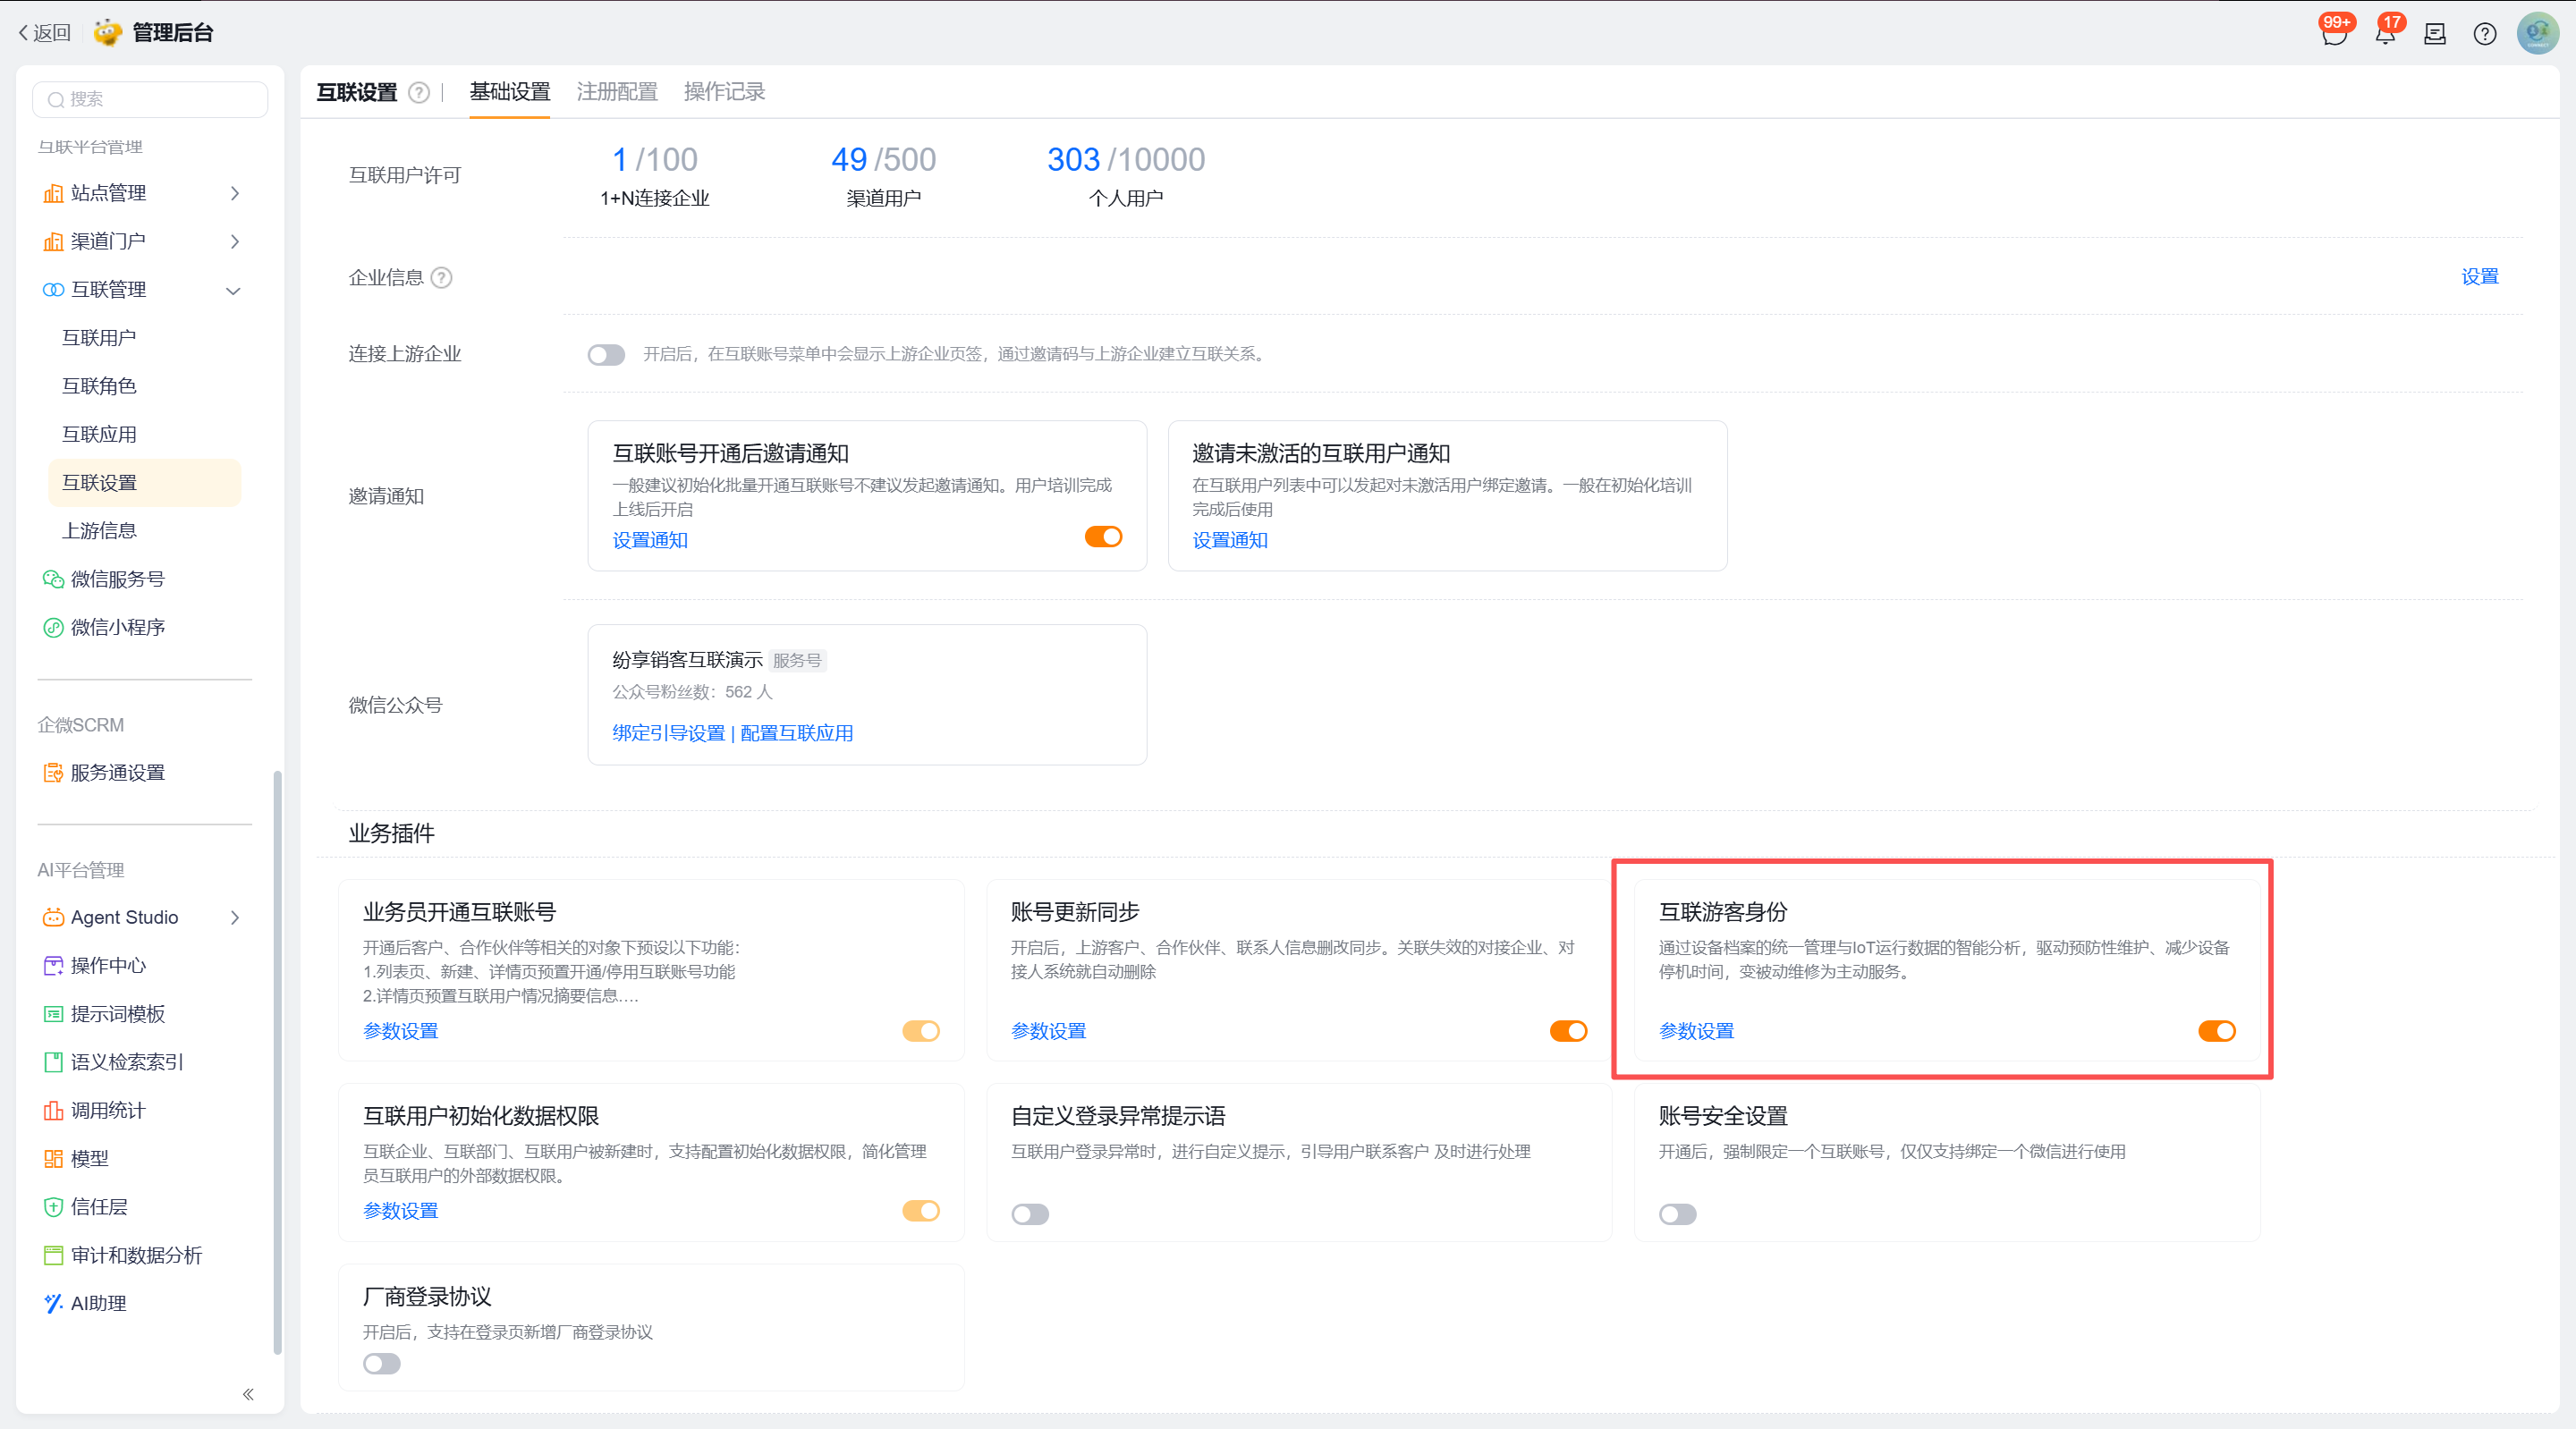This screenshot has width=2576, height=1429.
Task: Open the chat messages icon with 99+ badge
Action: point(2334,34)
